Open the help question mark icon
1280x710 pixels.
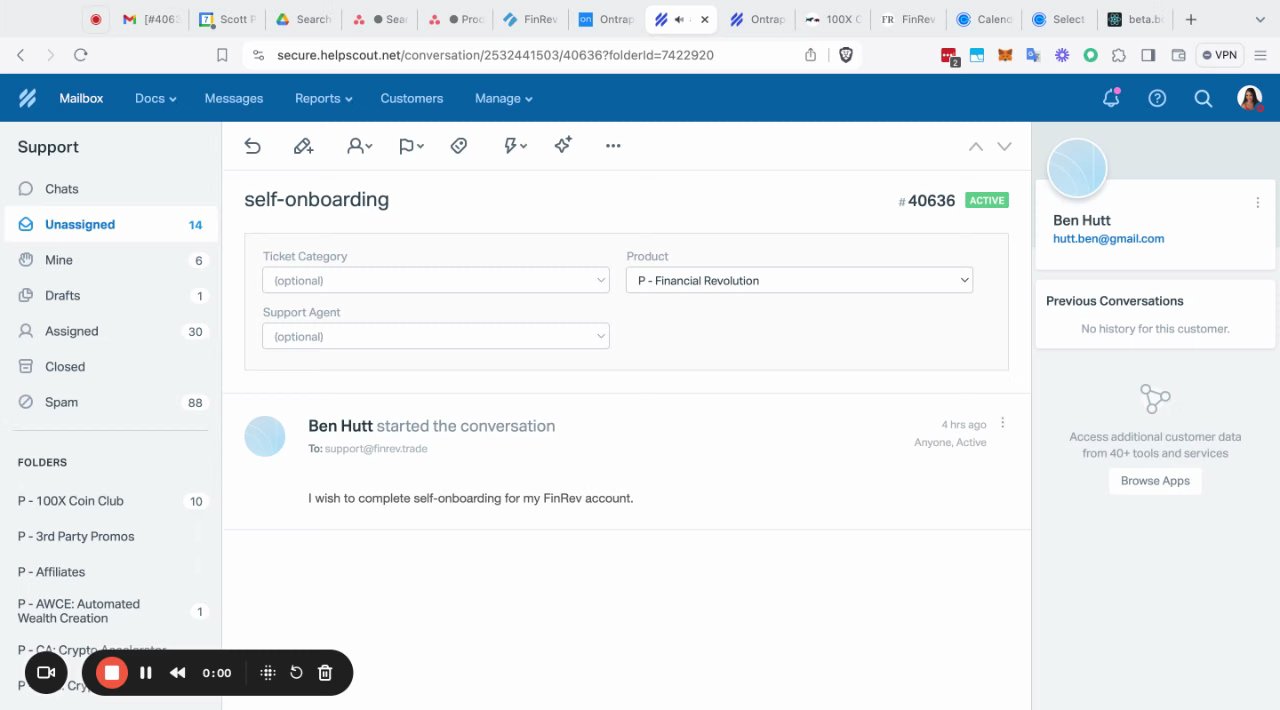[x=1157, y=98]
